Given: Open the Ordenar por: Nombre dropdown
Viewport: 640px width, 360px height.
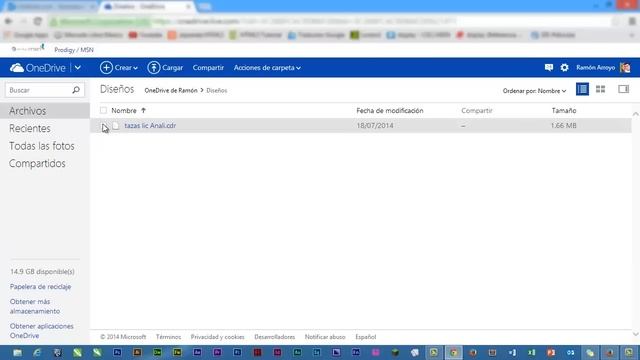Looking at the screenshot, I should click(534, 91).
